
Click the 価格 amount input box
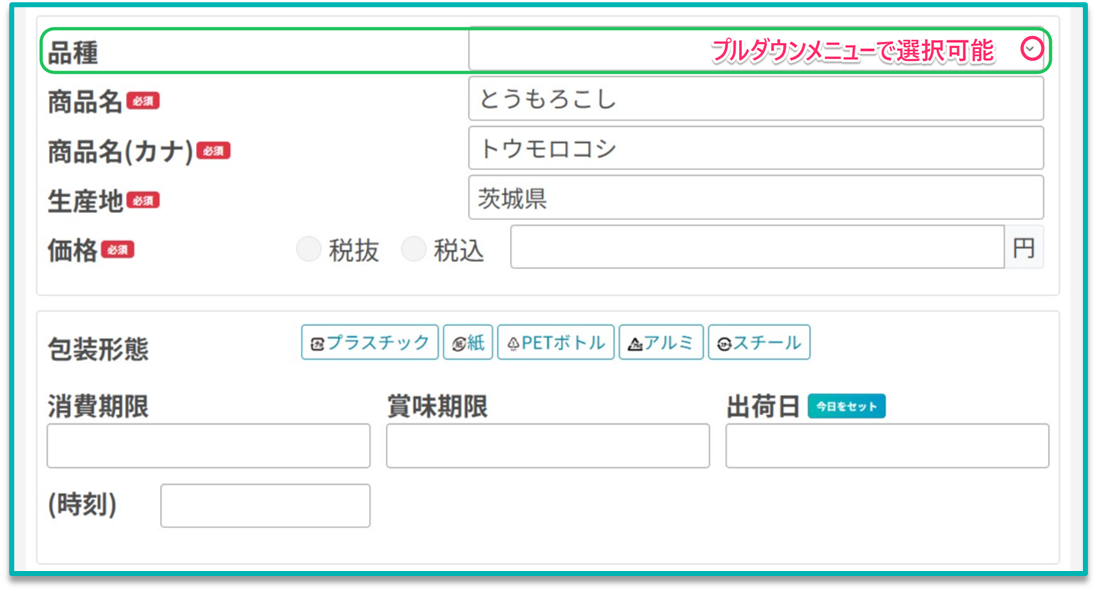coord(756,248)
